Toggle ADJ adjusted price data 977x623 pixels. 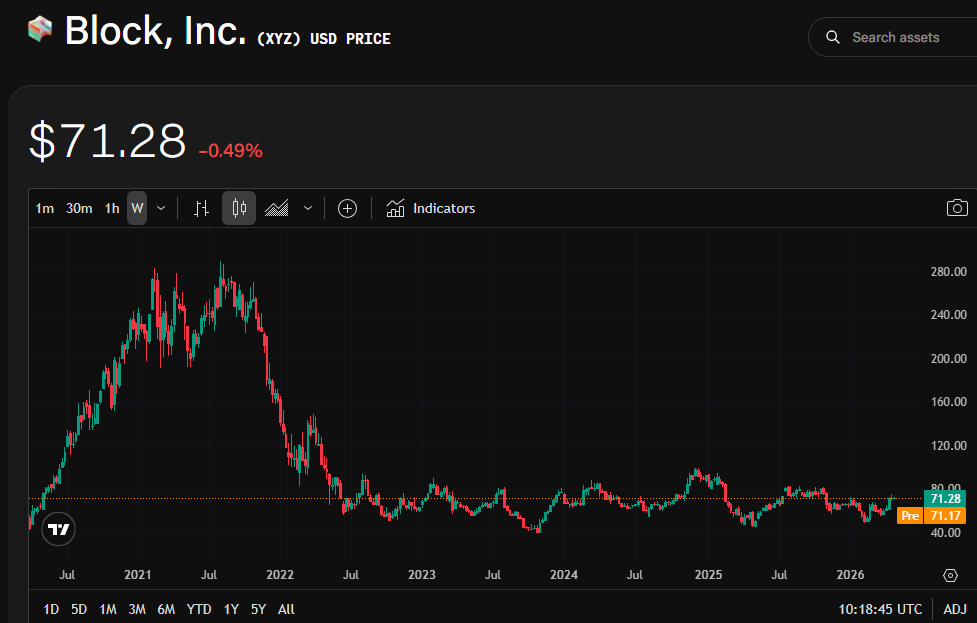coord(955,609)
